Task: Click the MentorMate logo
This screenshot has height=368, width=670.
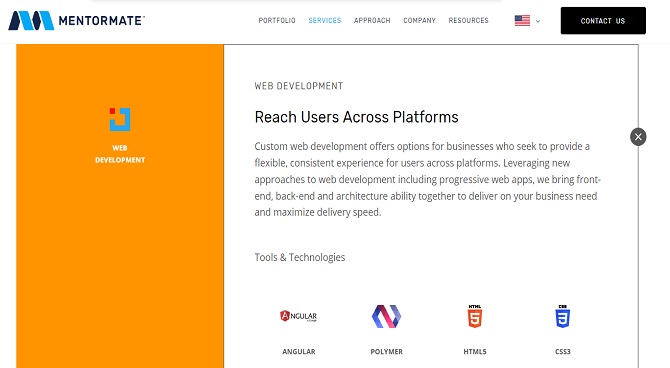Action: tap(76, 21)
